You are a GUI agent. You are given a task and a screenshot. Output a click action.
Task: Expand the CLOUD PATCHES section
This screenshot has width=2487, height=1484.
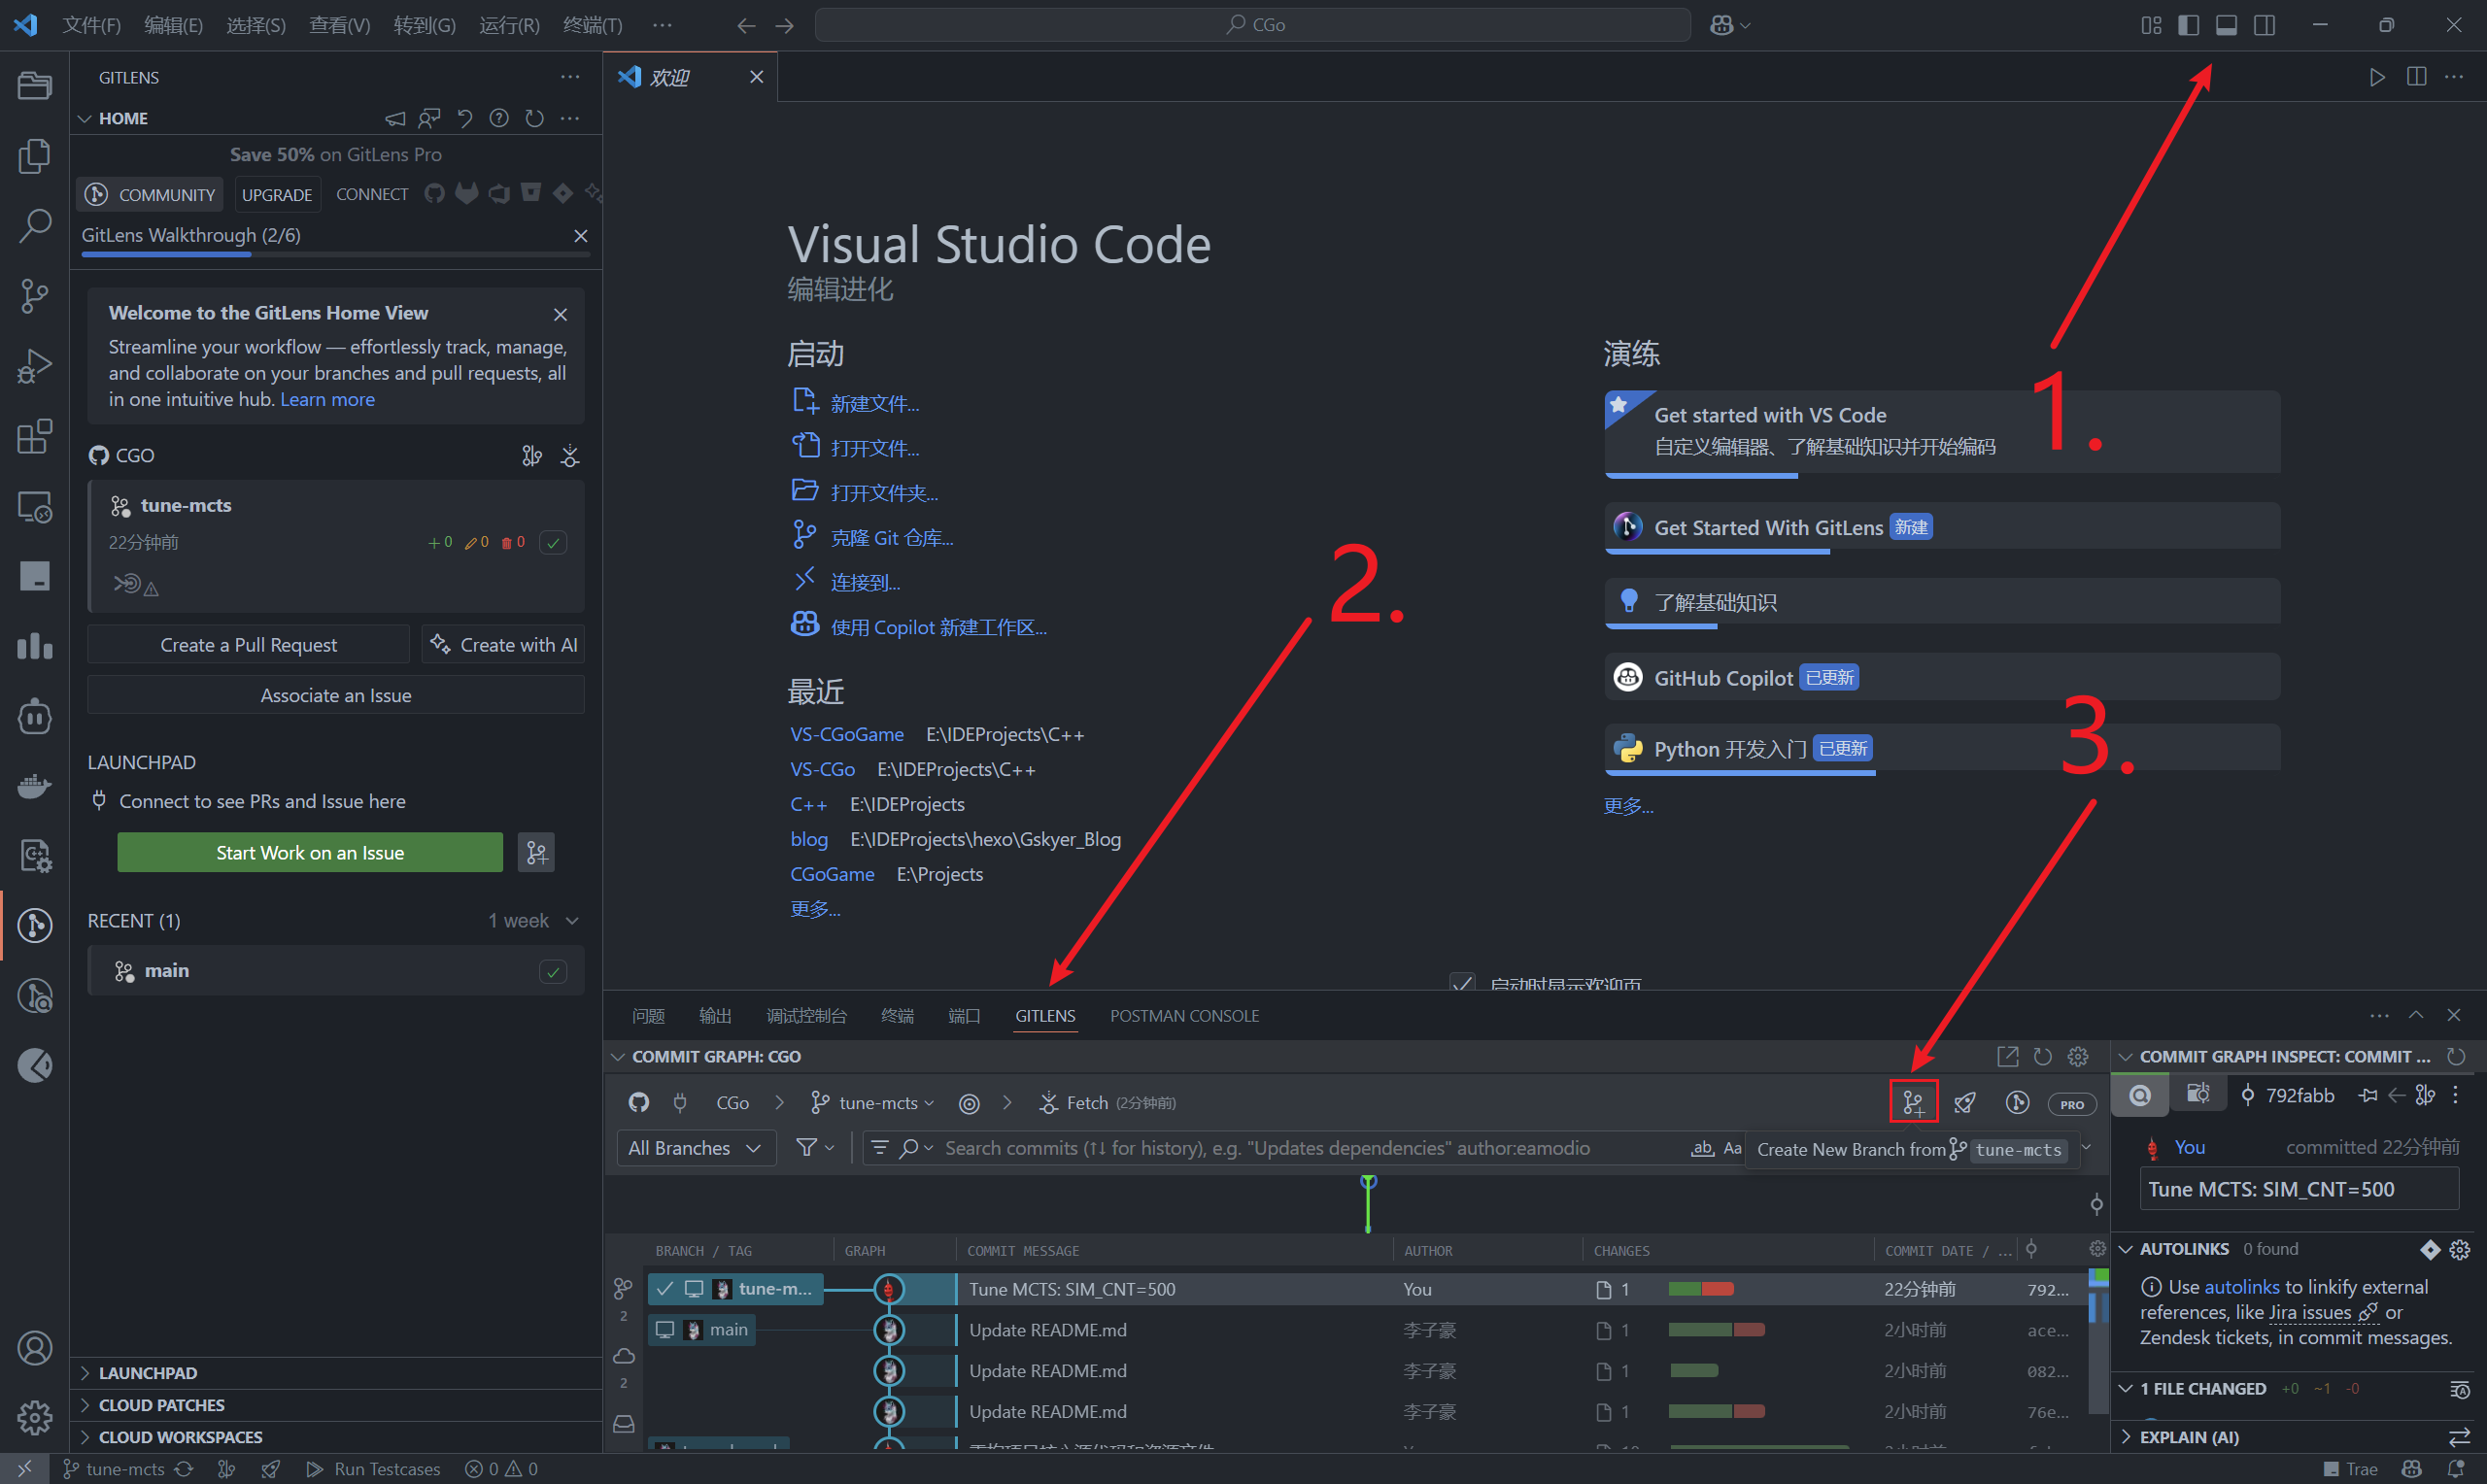click(336, 1404)
